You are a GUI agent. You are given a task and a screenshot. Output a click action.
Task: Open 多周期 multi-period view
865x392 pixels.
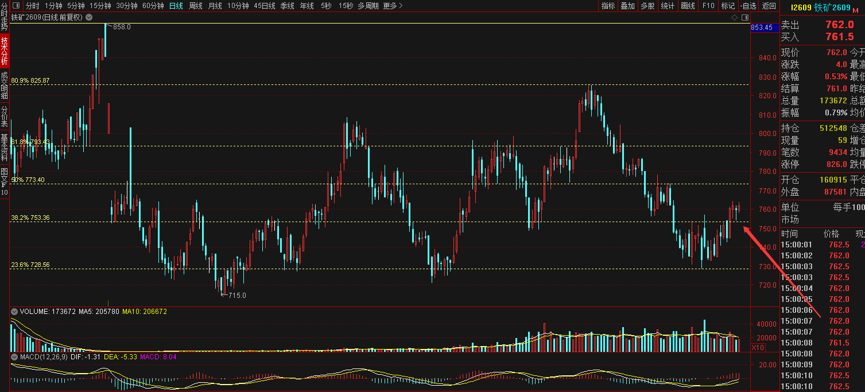coord(368,6)
